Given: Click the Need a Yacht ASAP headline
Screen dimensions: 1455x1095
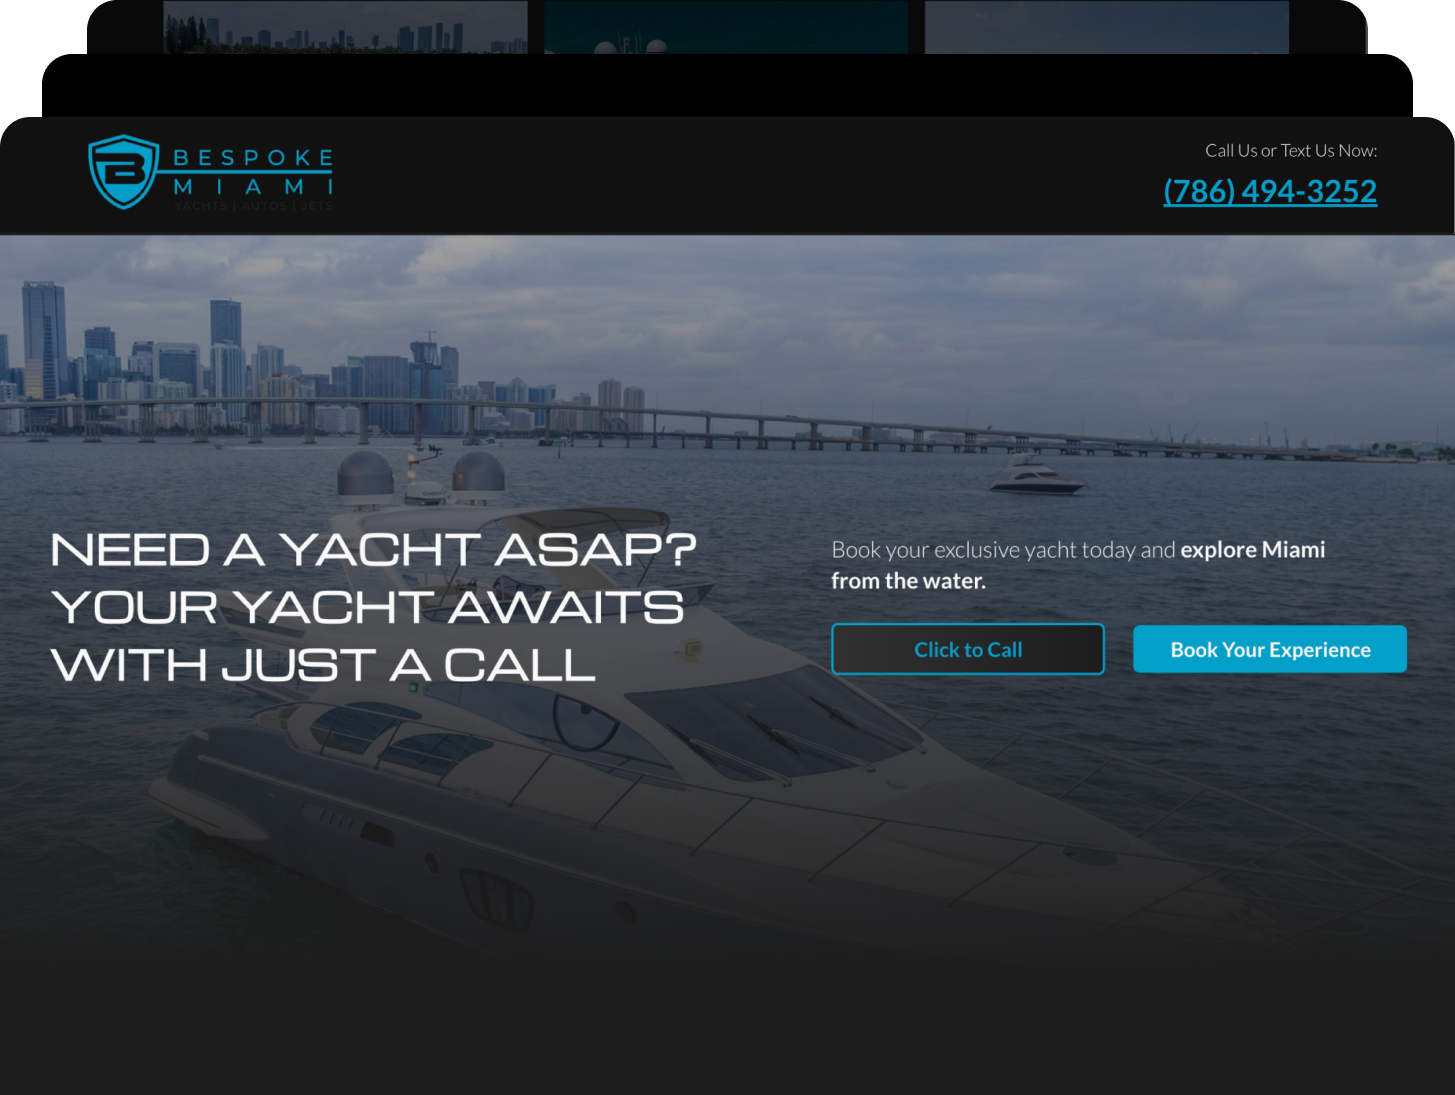Looking at the screenshot, I should tap(374, 607).
